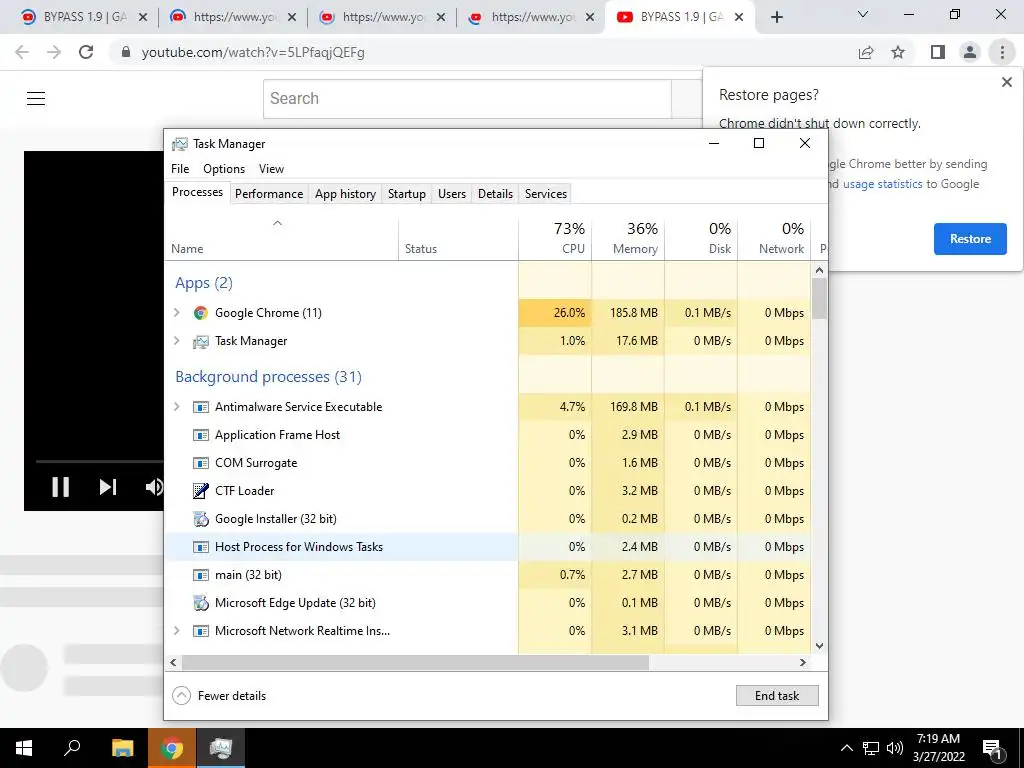Expand Microsoft Network Realtime Inspection group
This screenshot has width=1024, height=768.
click(176, 631)
